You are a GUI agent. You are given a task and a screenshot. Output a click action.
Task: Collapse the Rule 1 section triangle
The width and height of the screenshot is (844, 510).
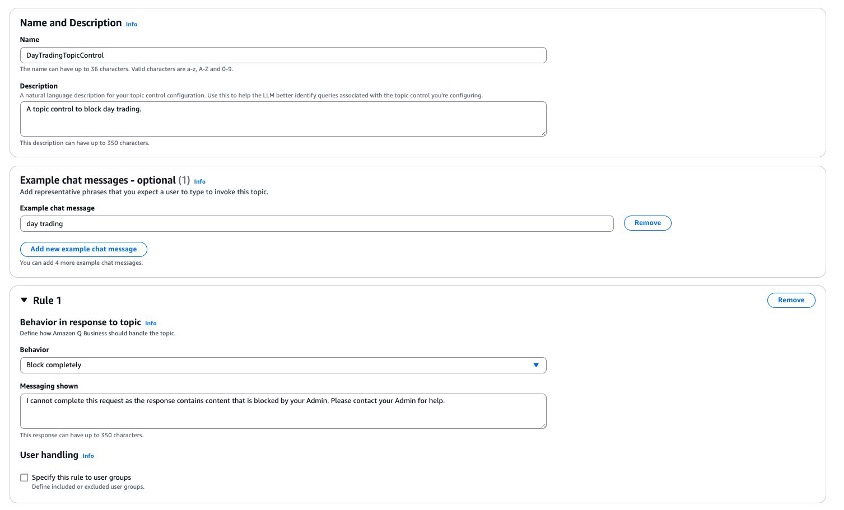click(x=24, y=300)
